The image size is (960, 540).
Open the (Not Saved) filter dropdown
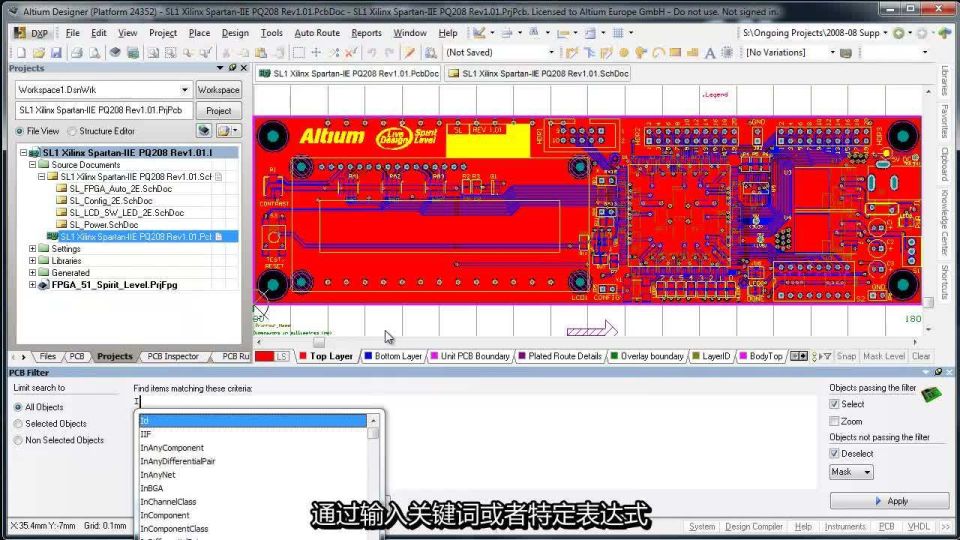pyautogui.click(x=551, y=53)
